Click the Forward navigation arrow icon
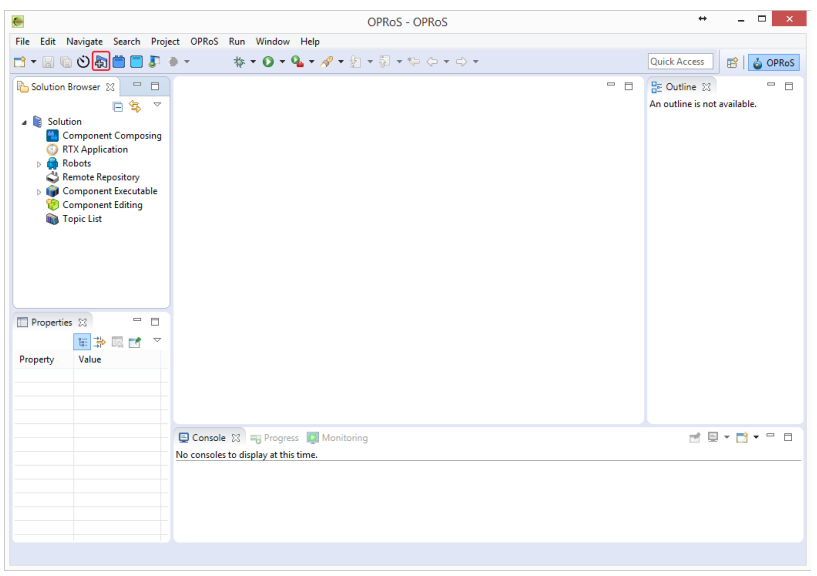The image size is (817, 576). click(x=462, y=62)
